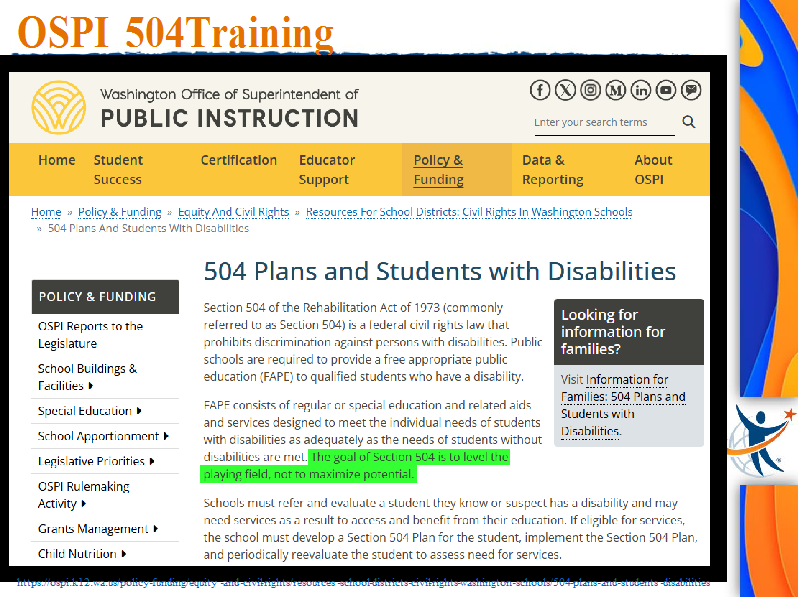Open Resources For School Districts breadcrumb link

click(x=469, y=212)
